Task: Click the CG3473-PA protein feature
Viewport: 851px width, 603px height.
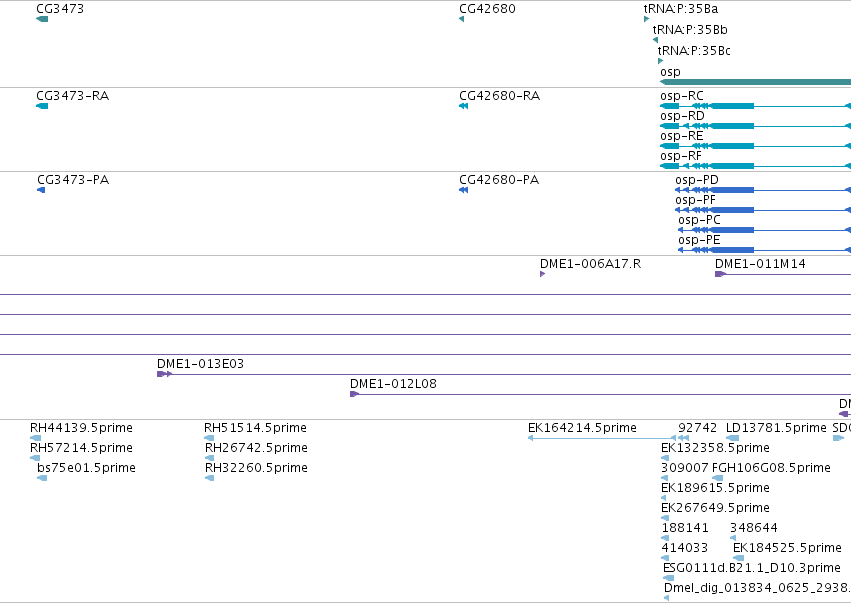Action: click(41, 190)
